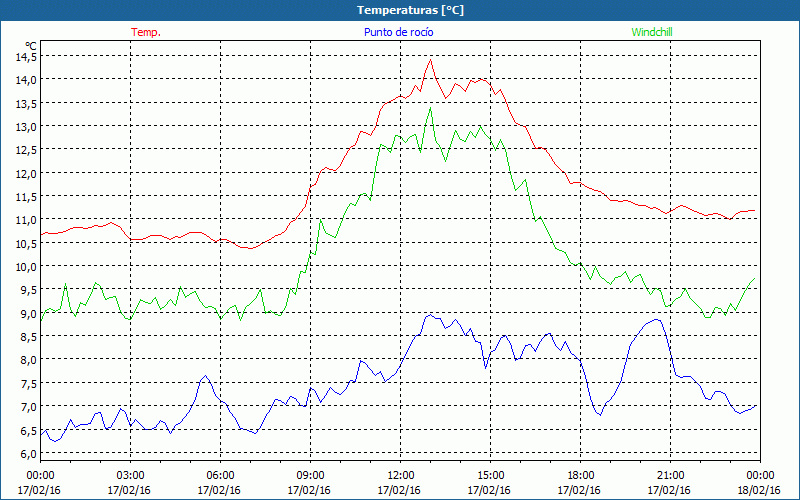Click the 6,5 y-axis value

click(x=28, y=431)
